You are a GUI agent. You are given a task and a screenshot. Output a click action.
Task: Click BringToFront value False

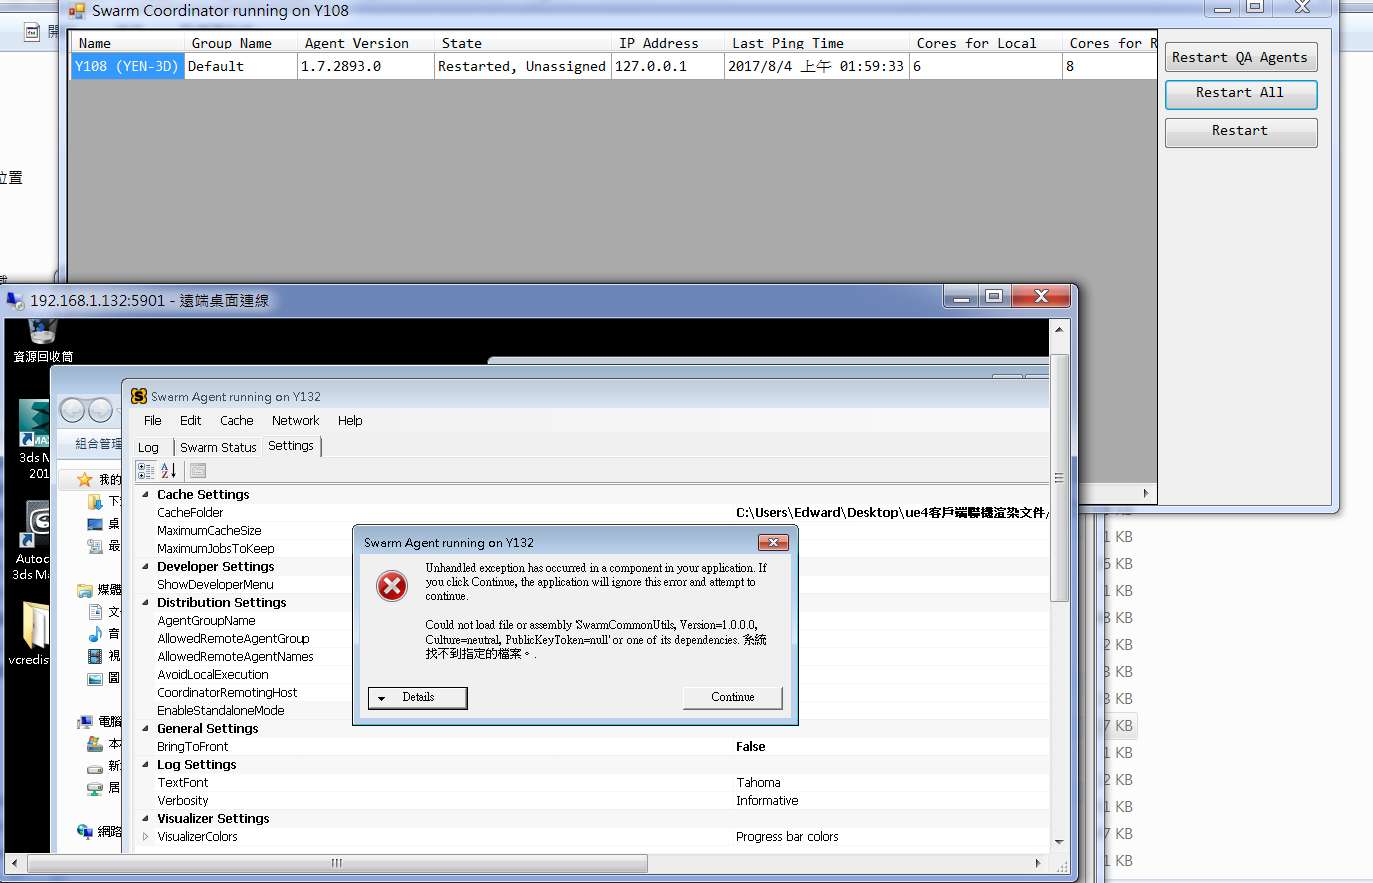pyautogui.click(x=751, y=747)
